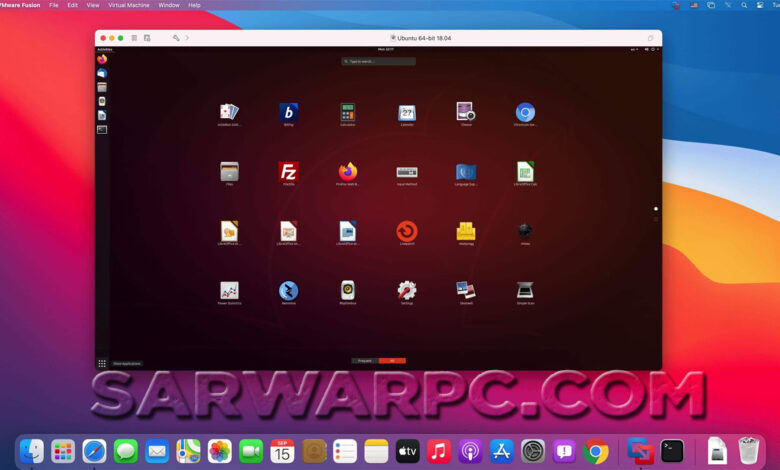This screenshot has height=470, width=780.
Task: Open the Ubuntu system status menu
Action: pos(652,49)
